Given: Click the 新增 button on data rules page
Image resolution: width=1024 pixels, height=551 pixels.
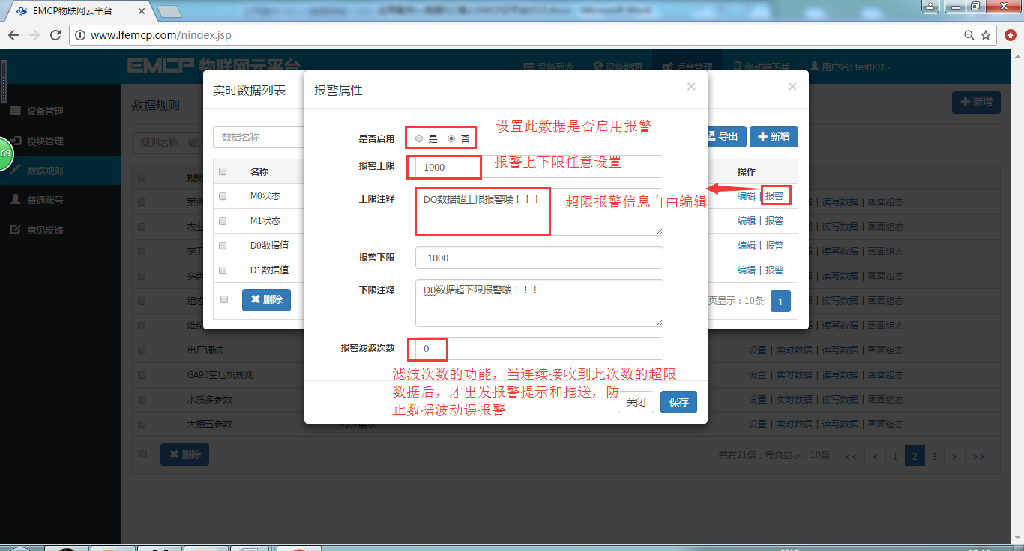Looking at the screenshot, I should [x=976, y=102].
